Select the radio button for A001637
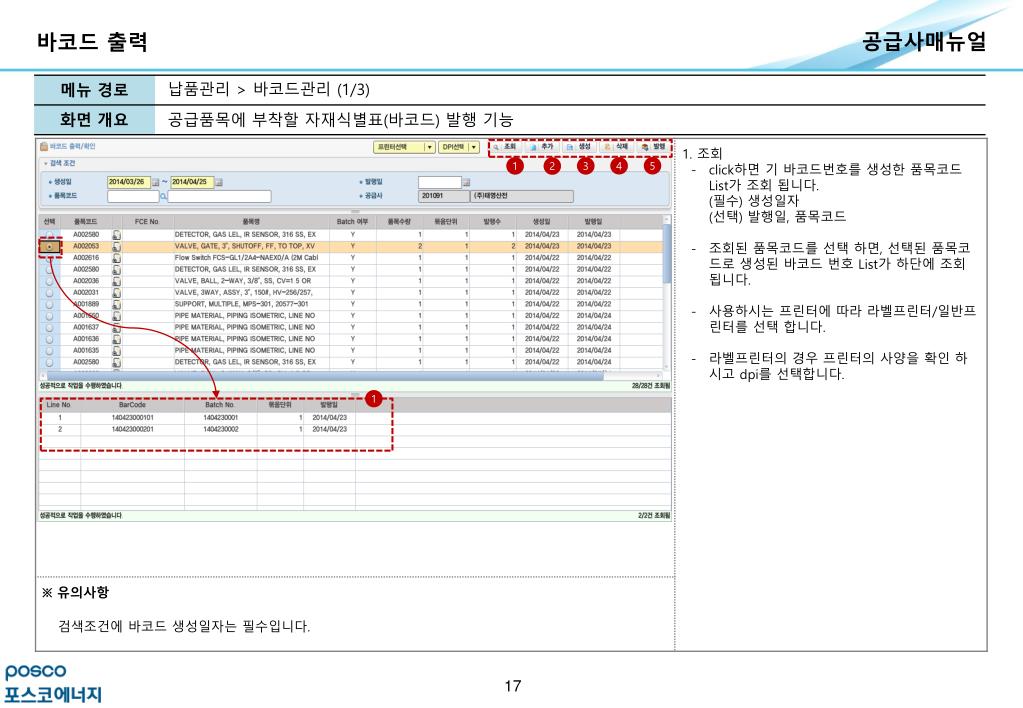This screenshot has height=708, width=1023. (50, 327)
